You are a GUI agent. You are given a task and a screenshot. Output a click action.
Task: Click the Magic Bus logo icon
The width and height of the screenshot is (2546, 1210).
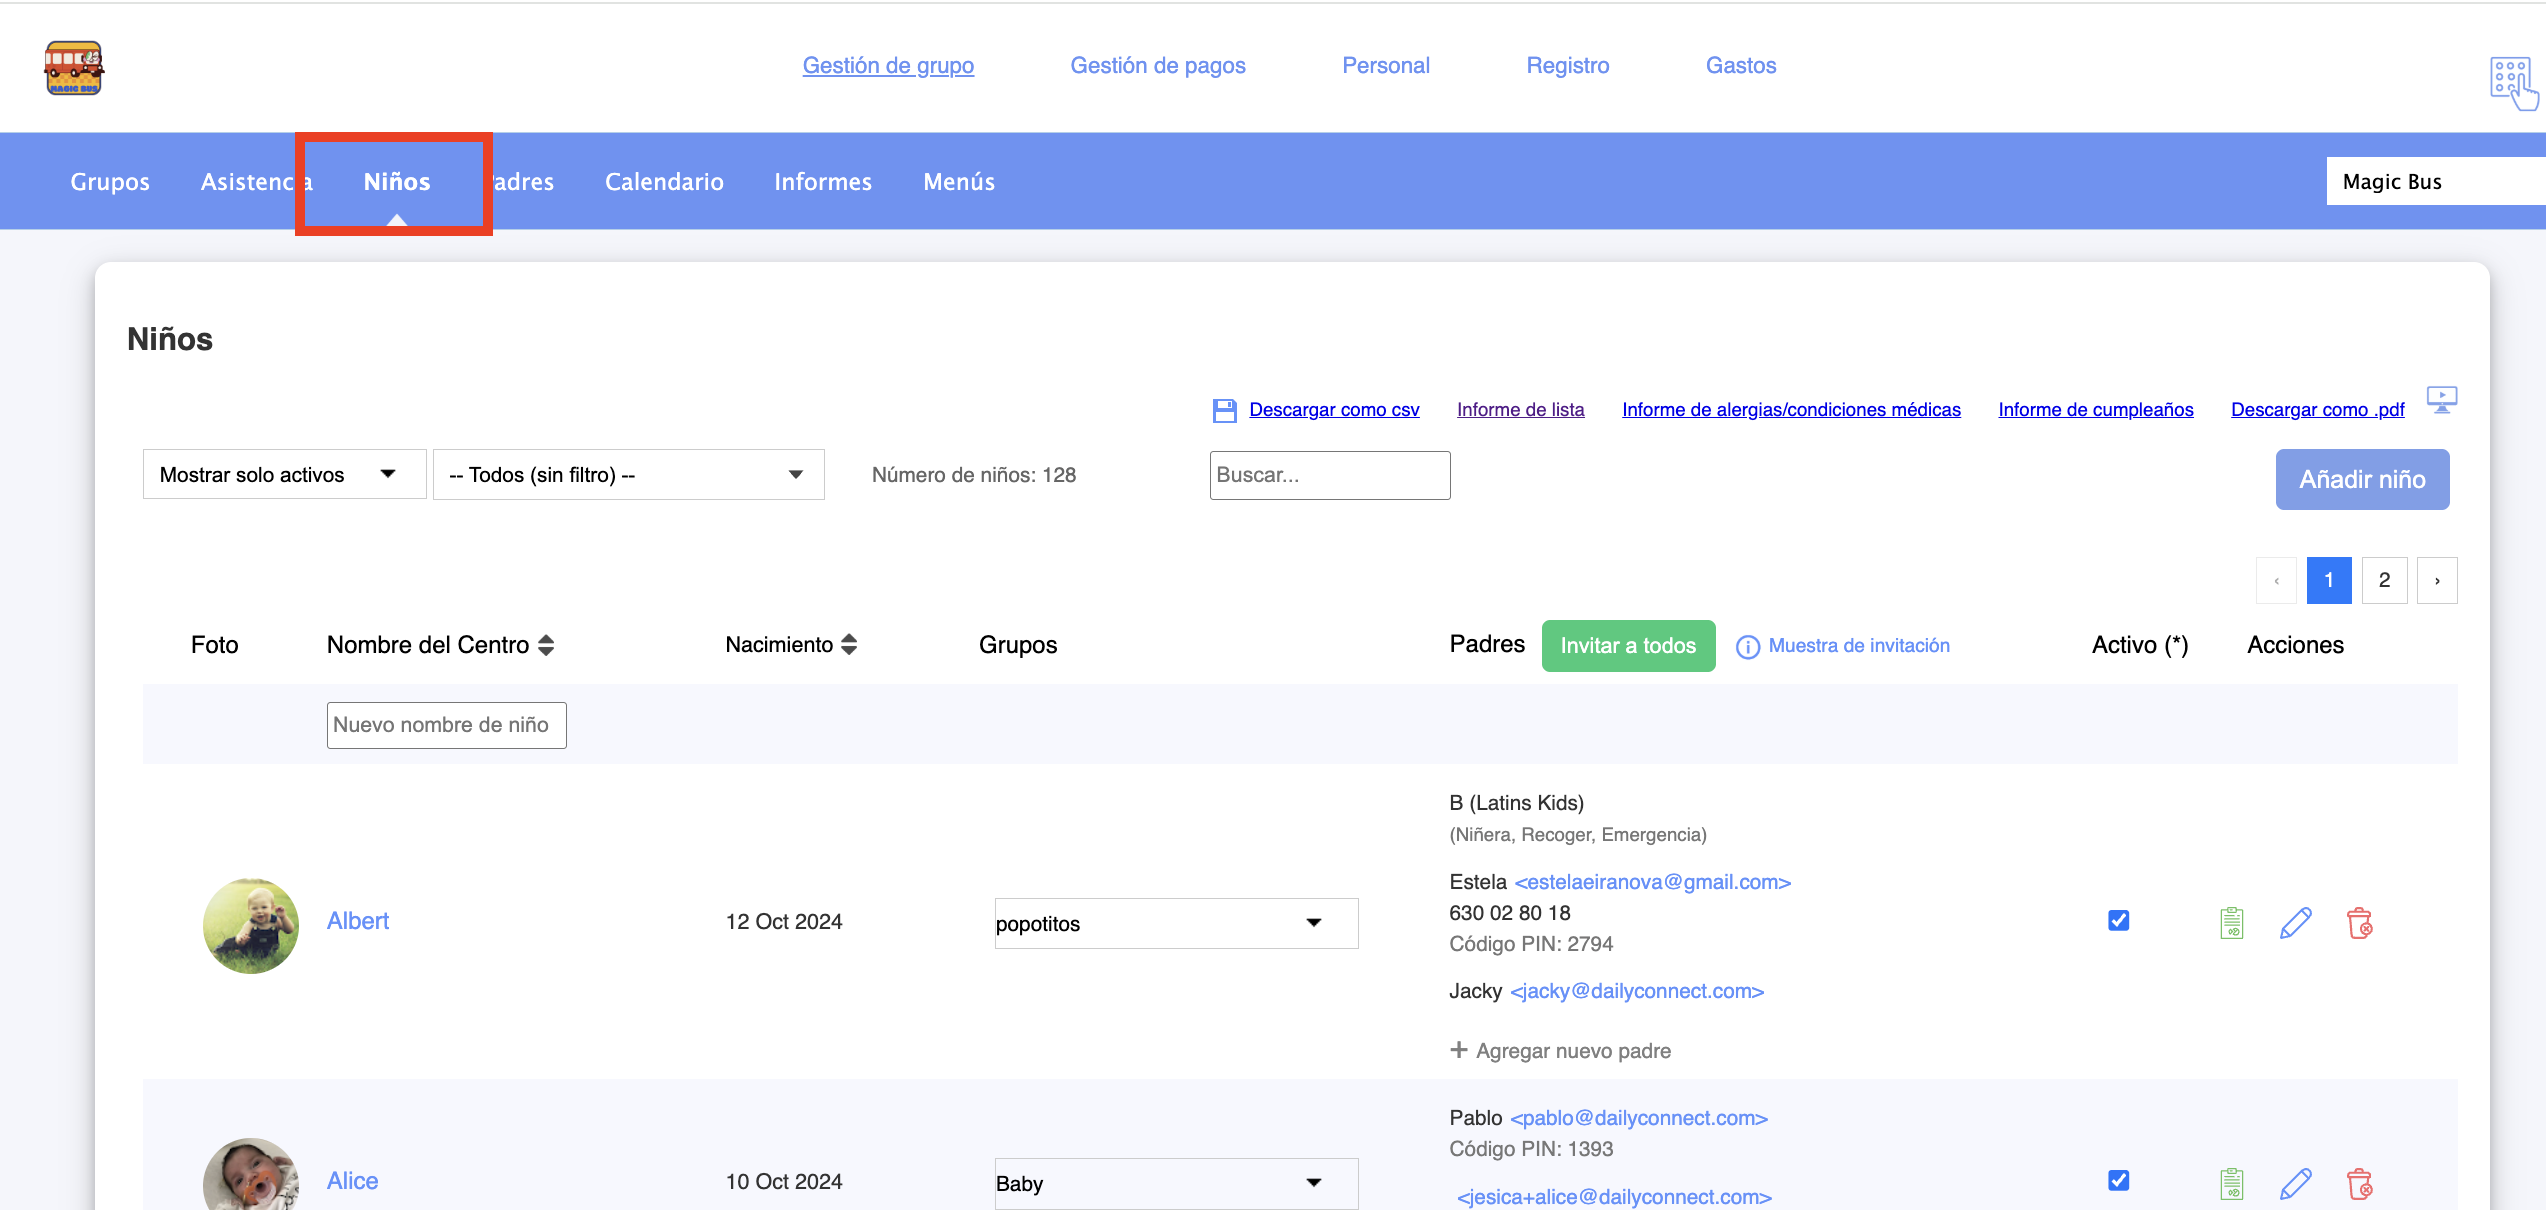coord(73,68)
